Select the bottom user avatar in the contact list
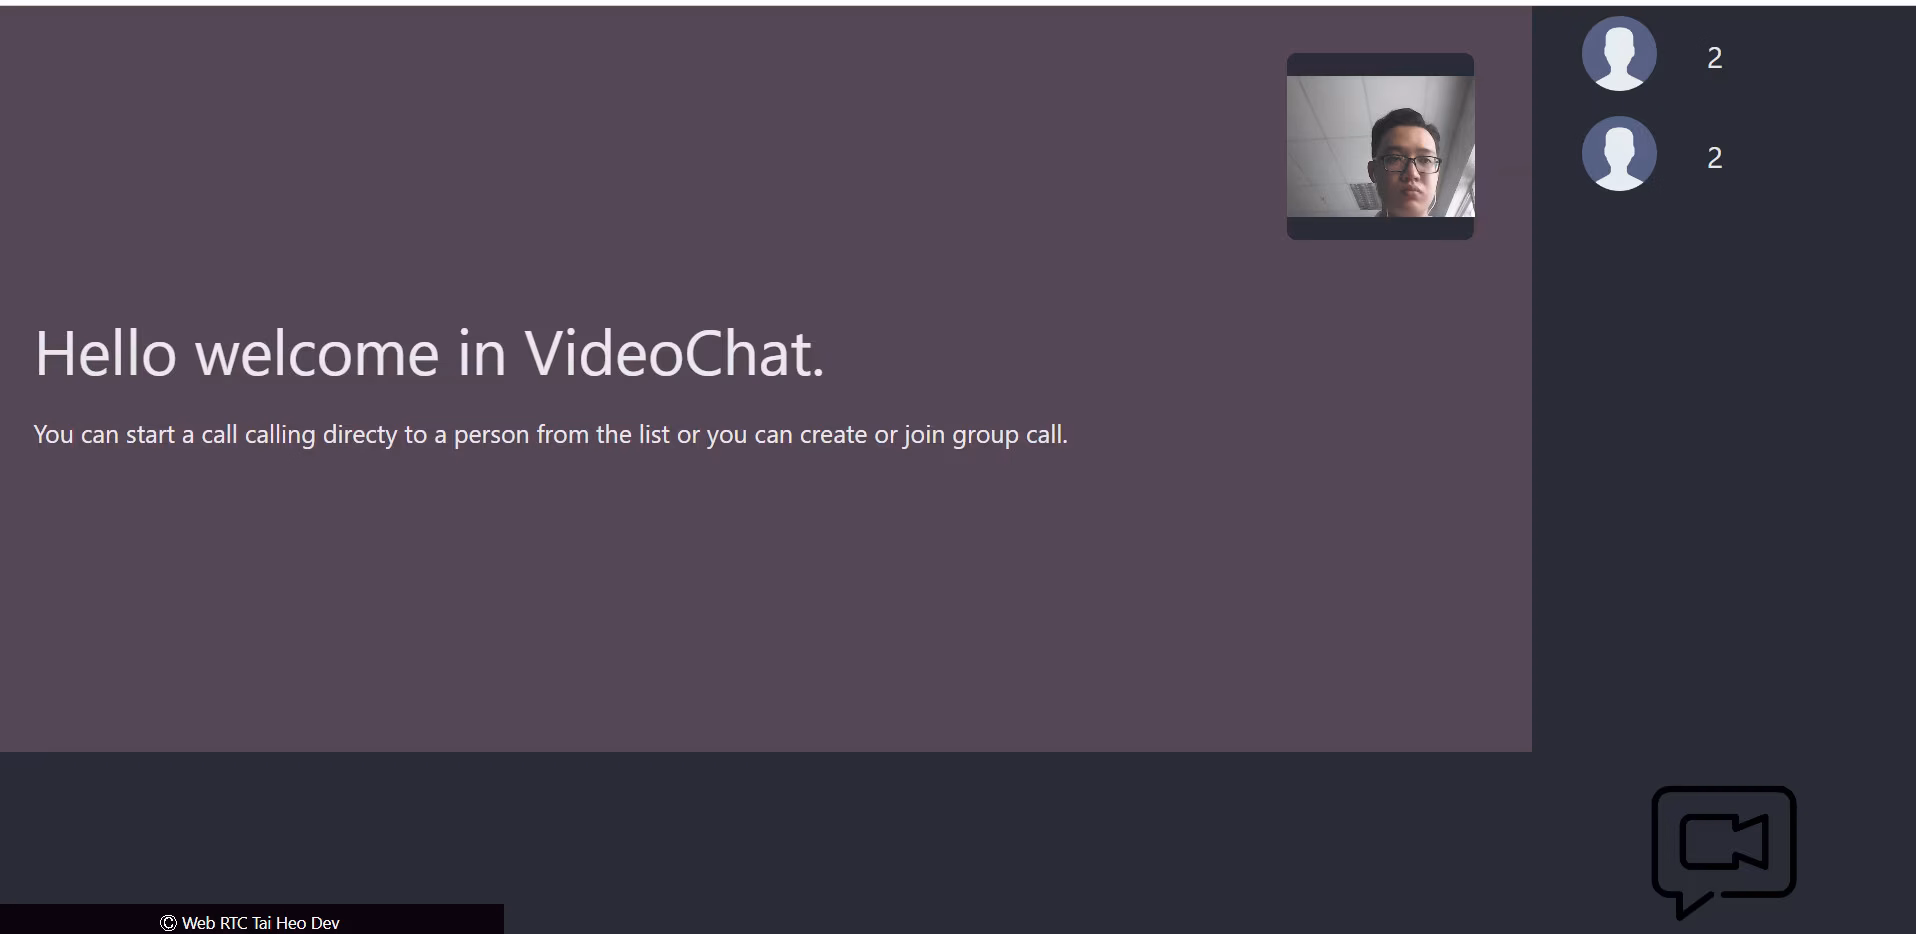Viewport: 1916px width, 934px height. 1619,154
